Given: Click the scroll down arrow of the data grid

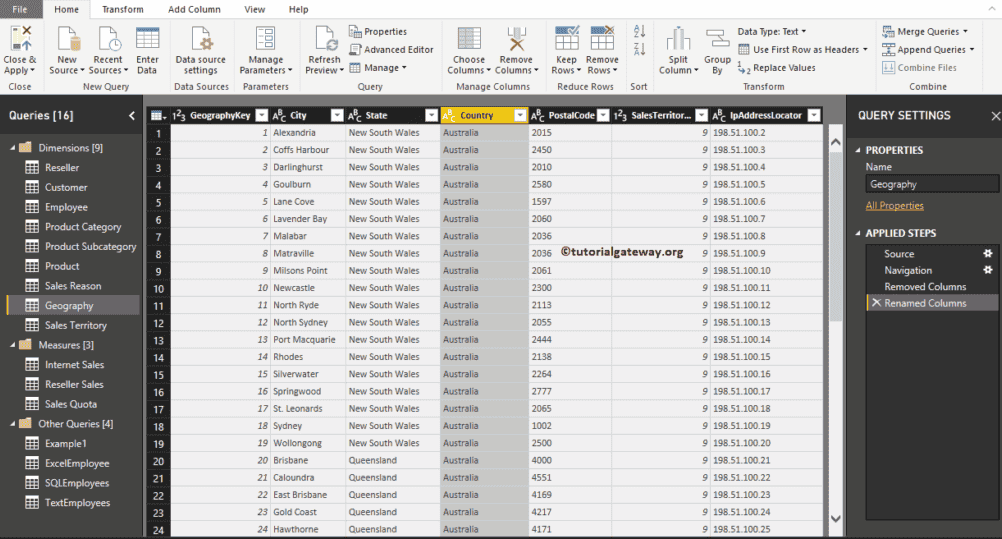Looking at the screenshot, I should 835,519.
